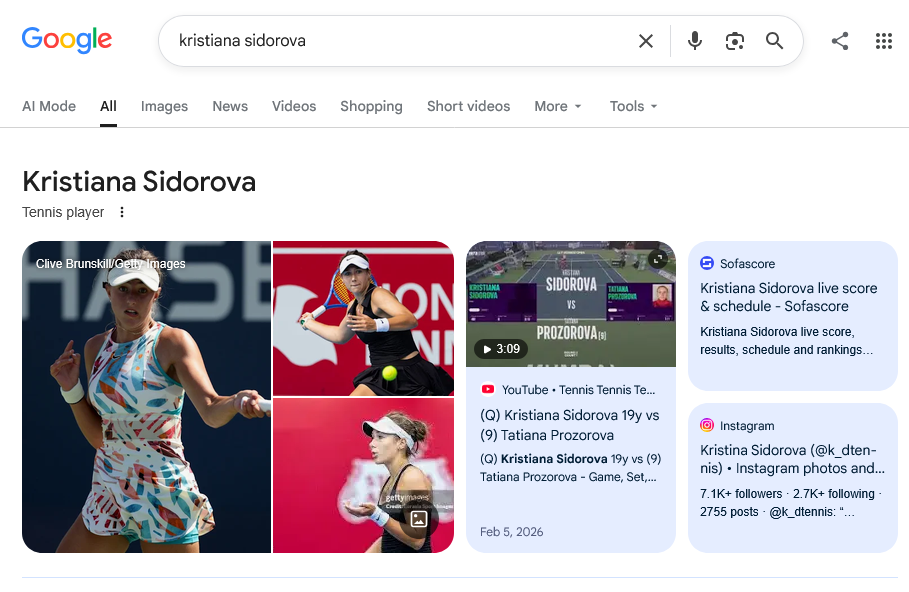Open the photo with blue racket
909x592 pixels.
363,318
